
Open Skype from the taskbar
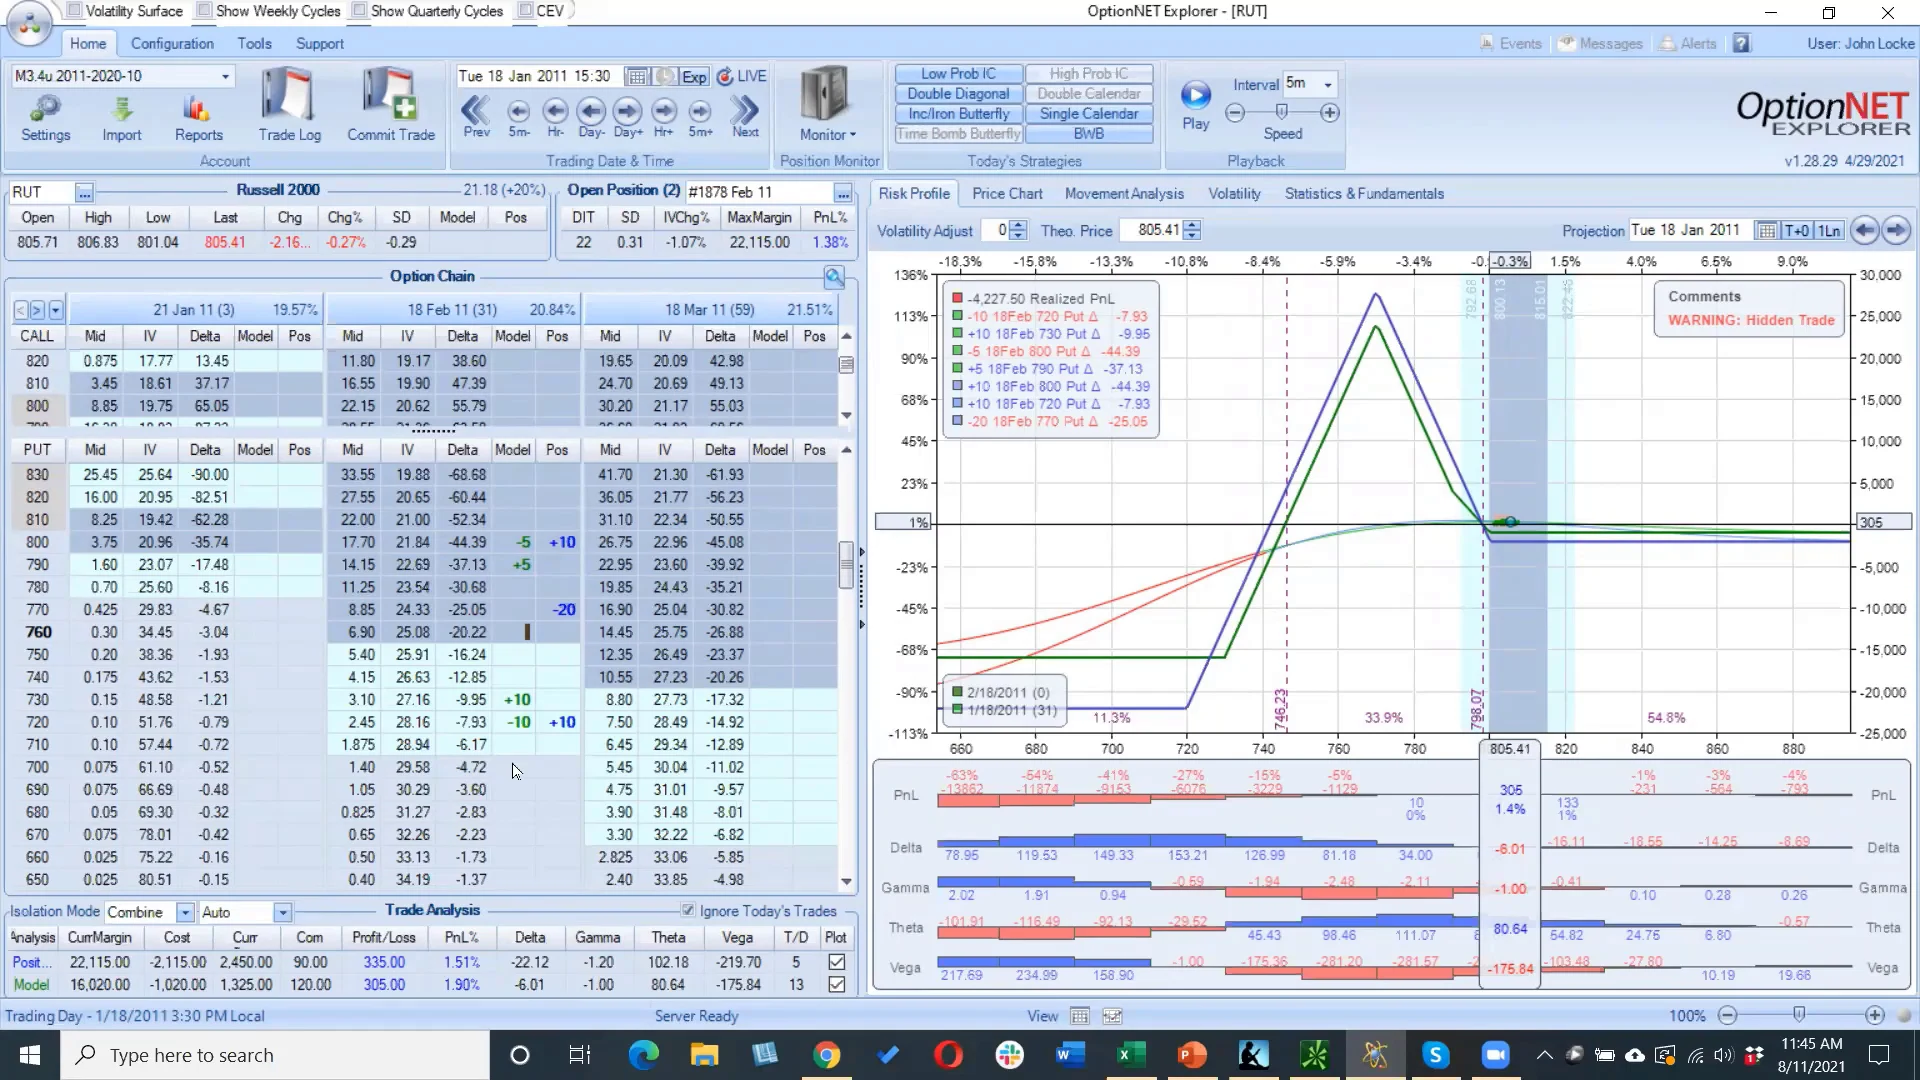point(1435,1055)
